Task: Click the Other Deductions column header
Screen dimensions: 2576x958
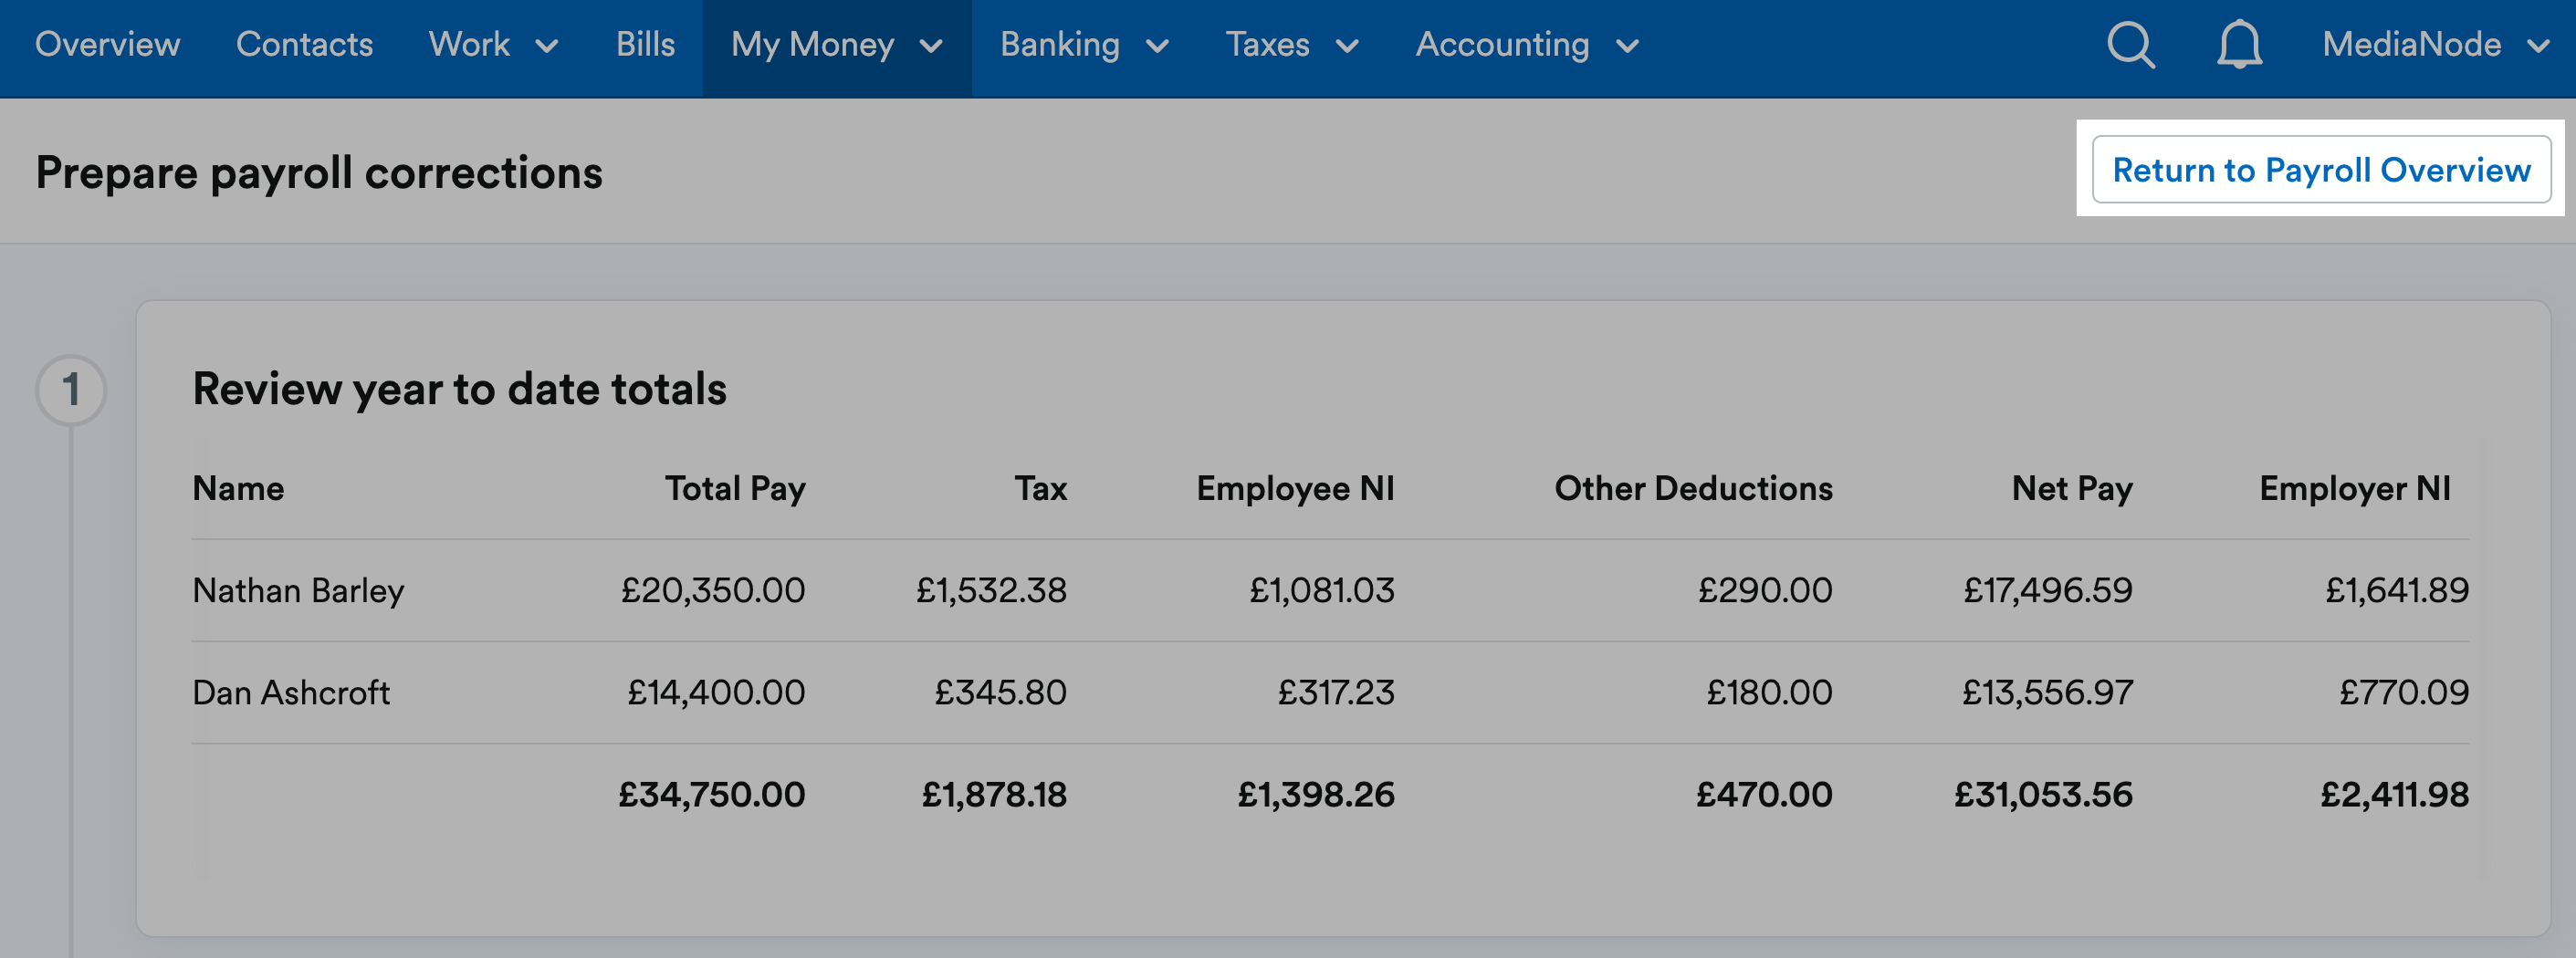Action: click(x=1694, y=488)
